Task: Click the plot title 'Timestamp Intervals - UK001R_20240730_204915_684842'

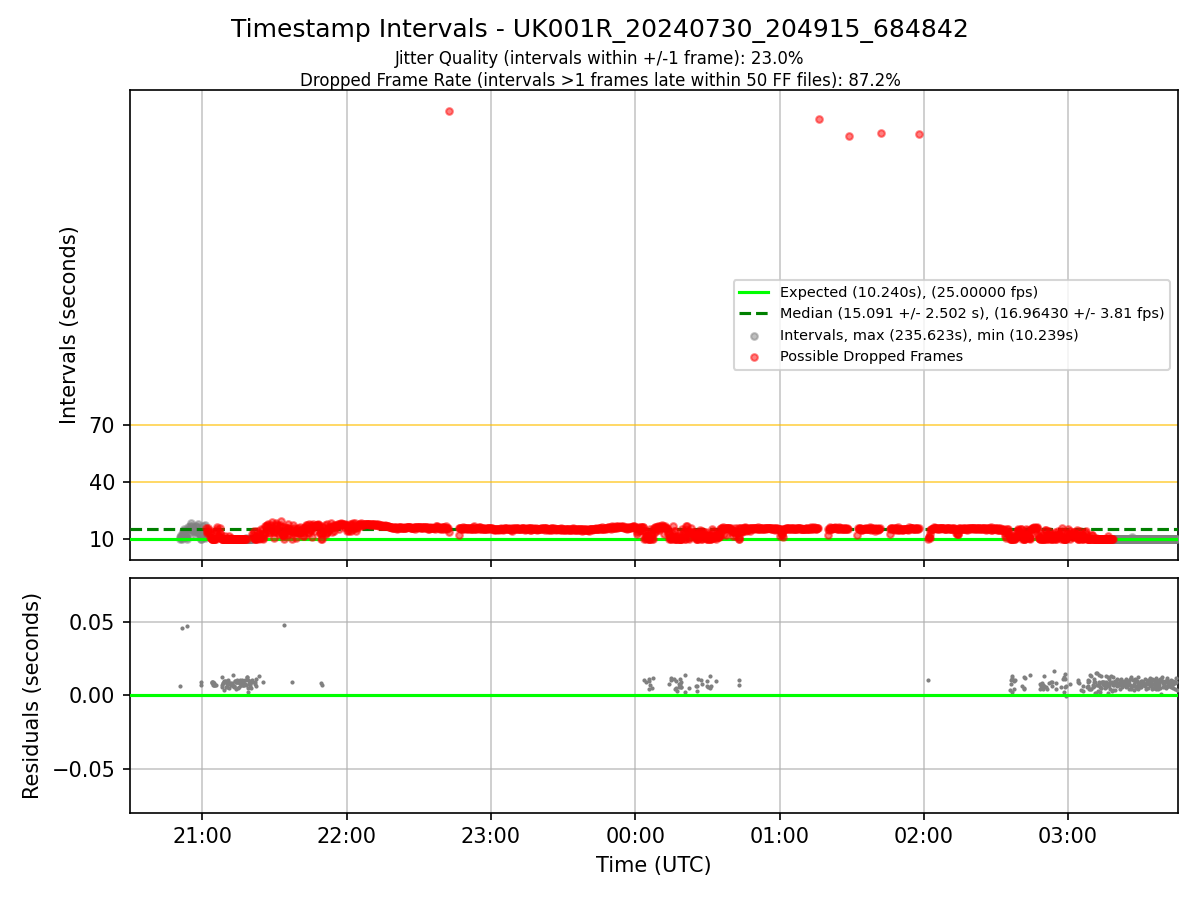Action: point(599,29)
